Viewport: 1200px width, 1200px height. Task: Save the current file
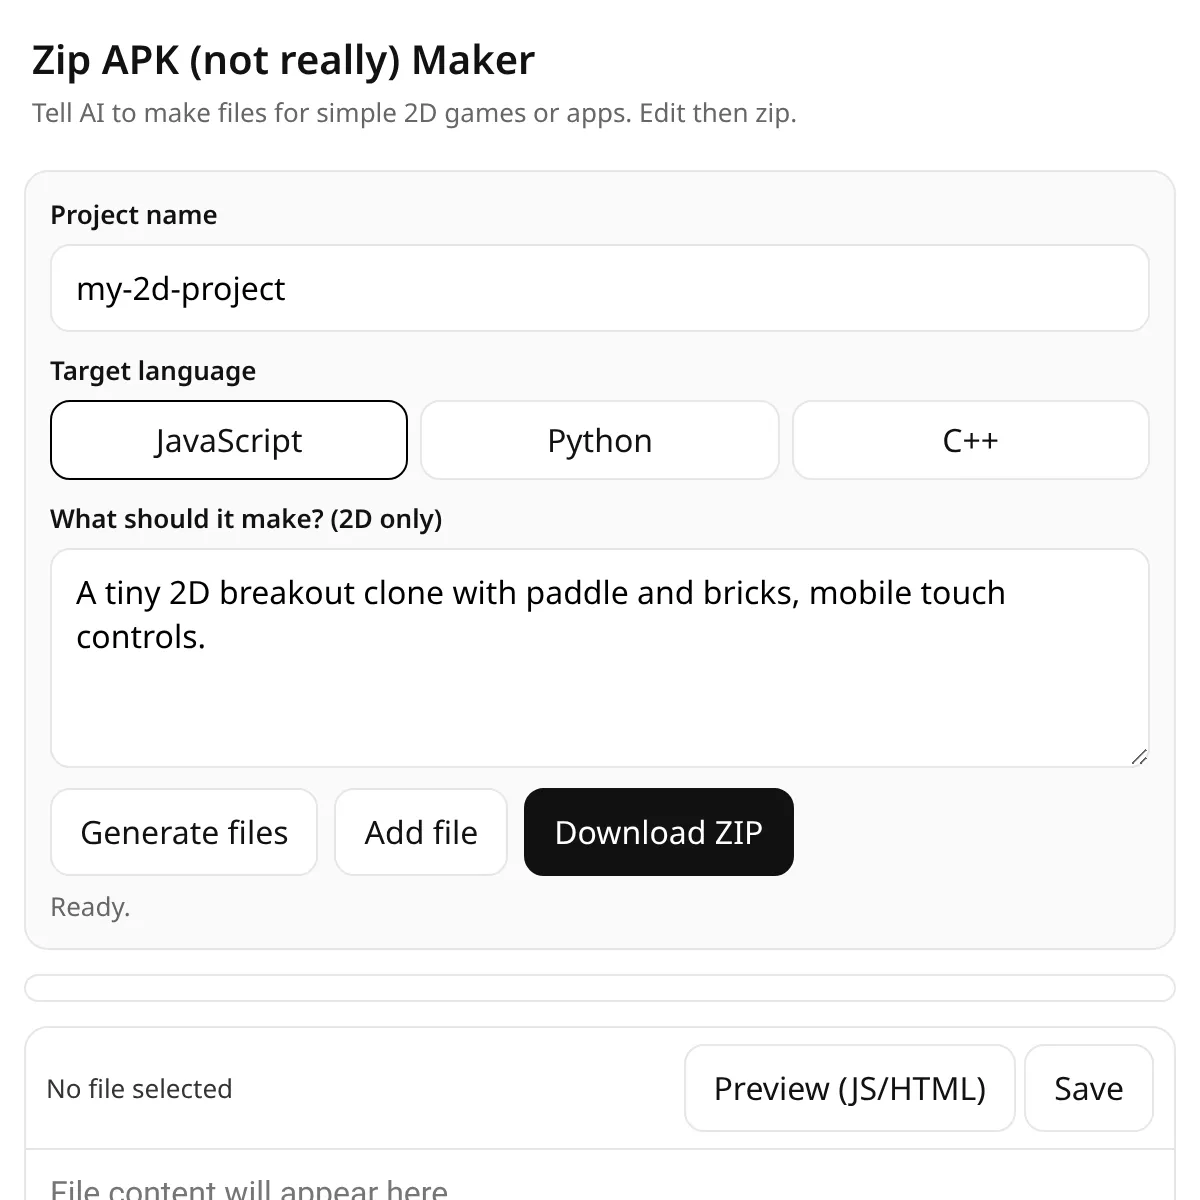tap(1089, 1088)
